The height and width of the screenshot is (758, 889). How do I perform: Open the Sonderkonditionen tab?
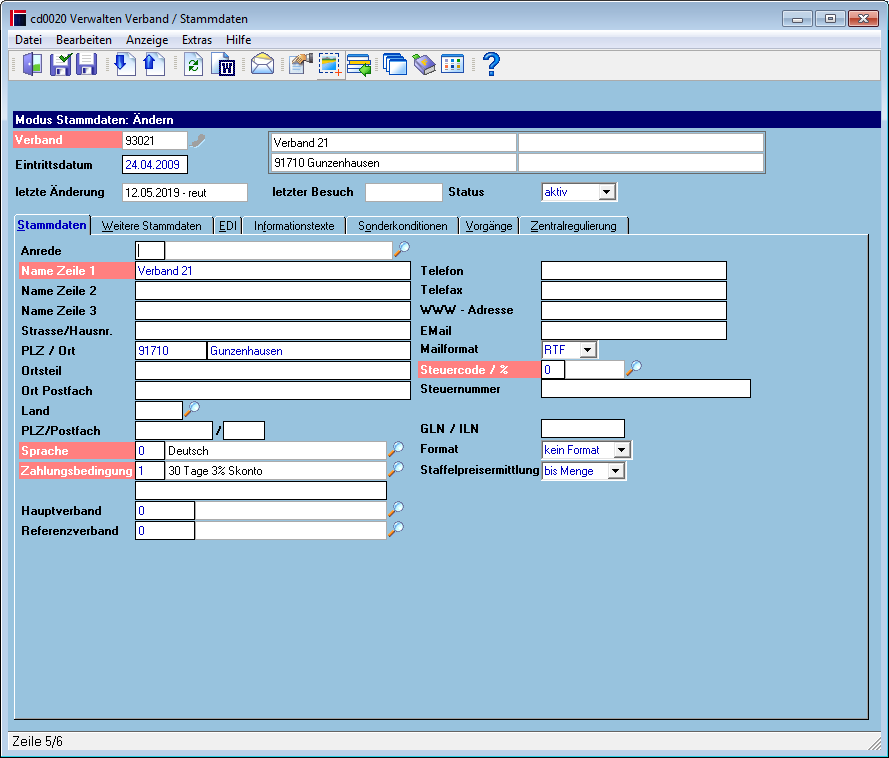pyautogui.click(x=403, y=226)
